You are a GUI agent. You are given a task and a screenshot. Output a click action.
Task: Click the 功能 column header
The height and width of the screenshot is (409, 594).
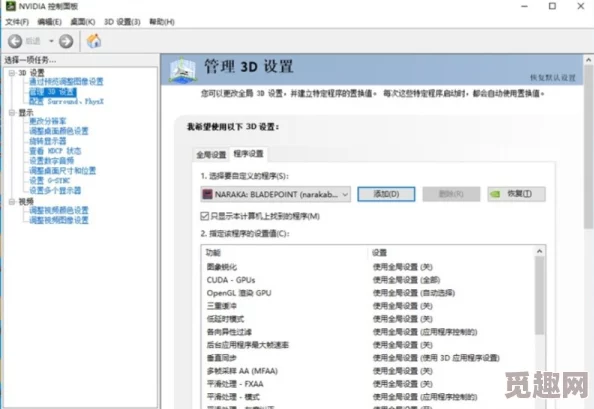click(x=284, y=253)
